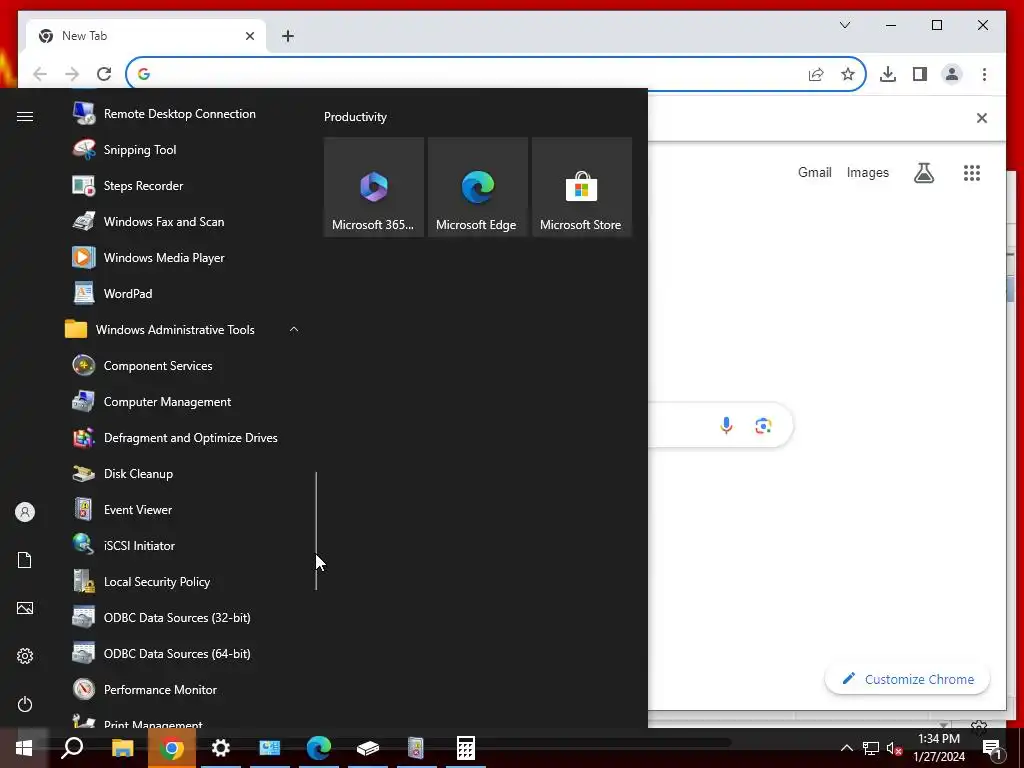Show hidden system tray icons
Screen dimensions: 1024x768
pos(846,748)
